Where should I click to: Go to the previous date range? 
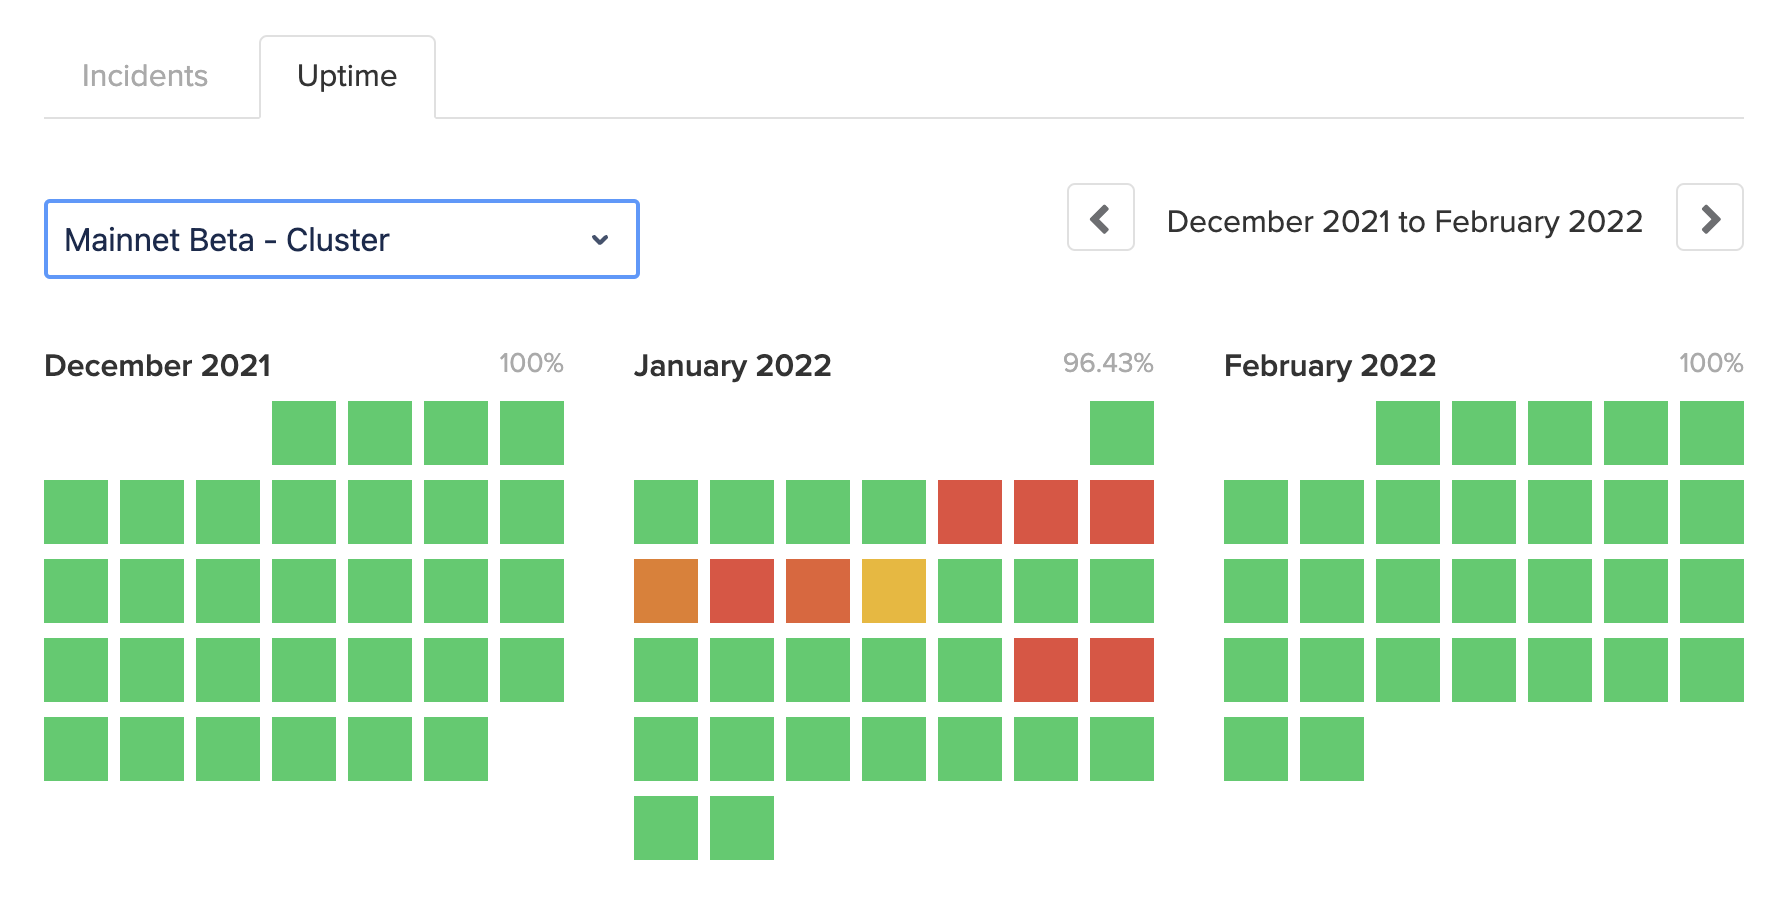1100,217
